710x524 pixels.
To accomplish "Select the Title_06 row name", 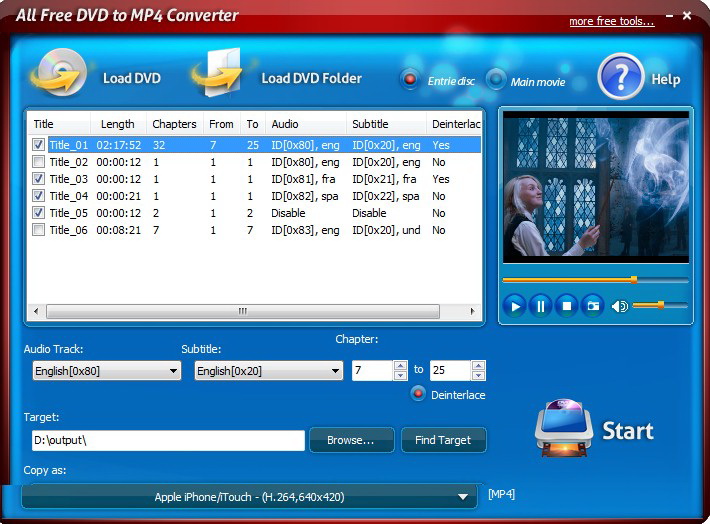I will tap(69, 230).
